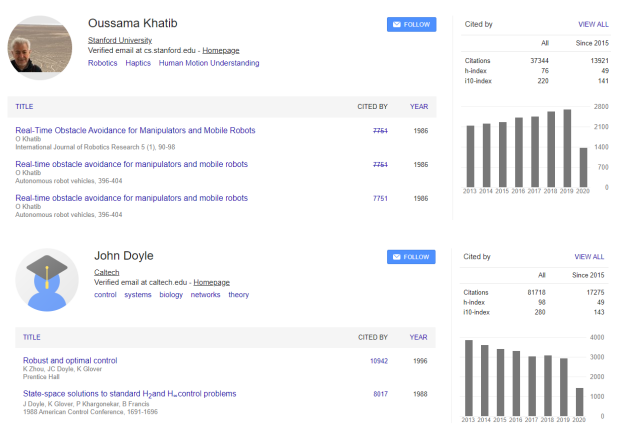Viewport: 617px width, 442px height.
Task: Sort Khatib's articles by Title
Action: pyautogui.click(x=25, y=106)
